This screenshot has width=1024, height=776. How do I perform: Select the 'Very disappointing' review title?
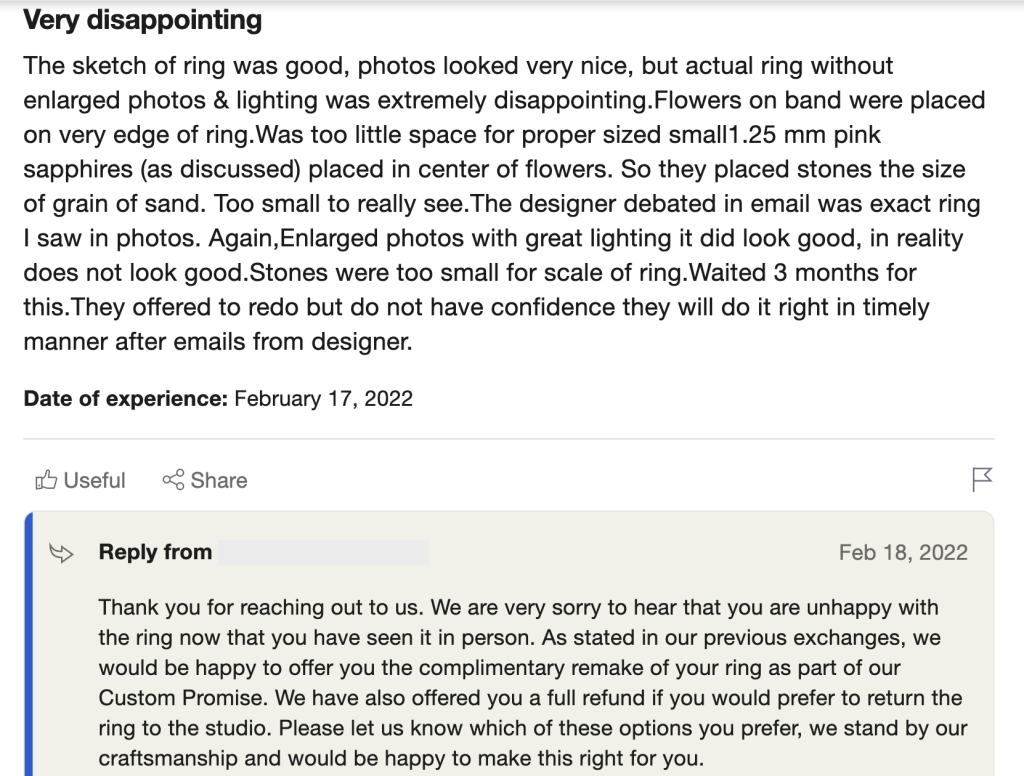click(x=142, y=20)
